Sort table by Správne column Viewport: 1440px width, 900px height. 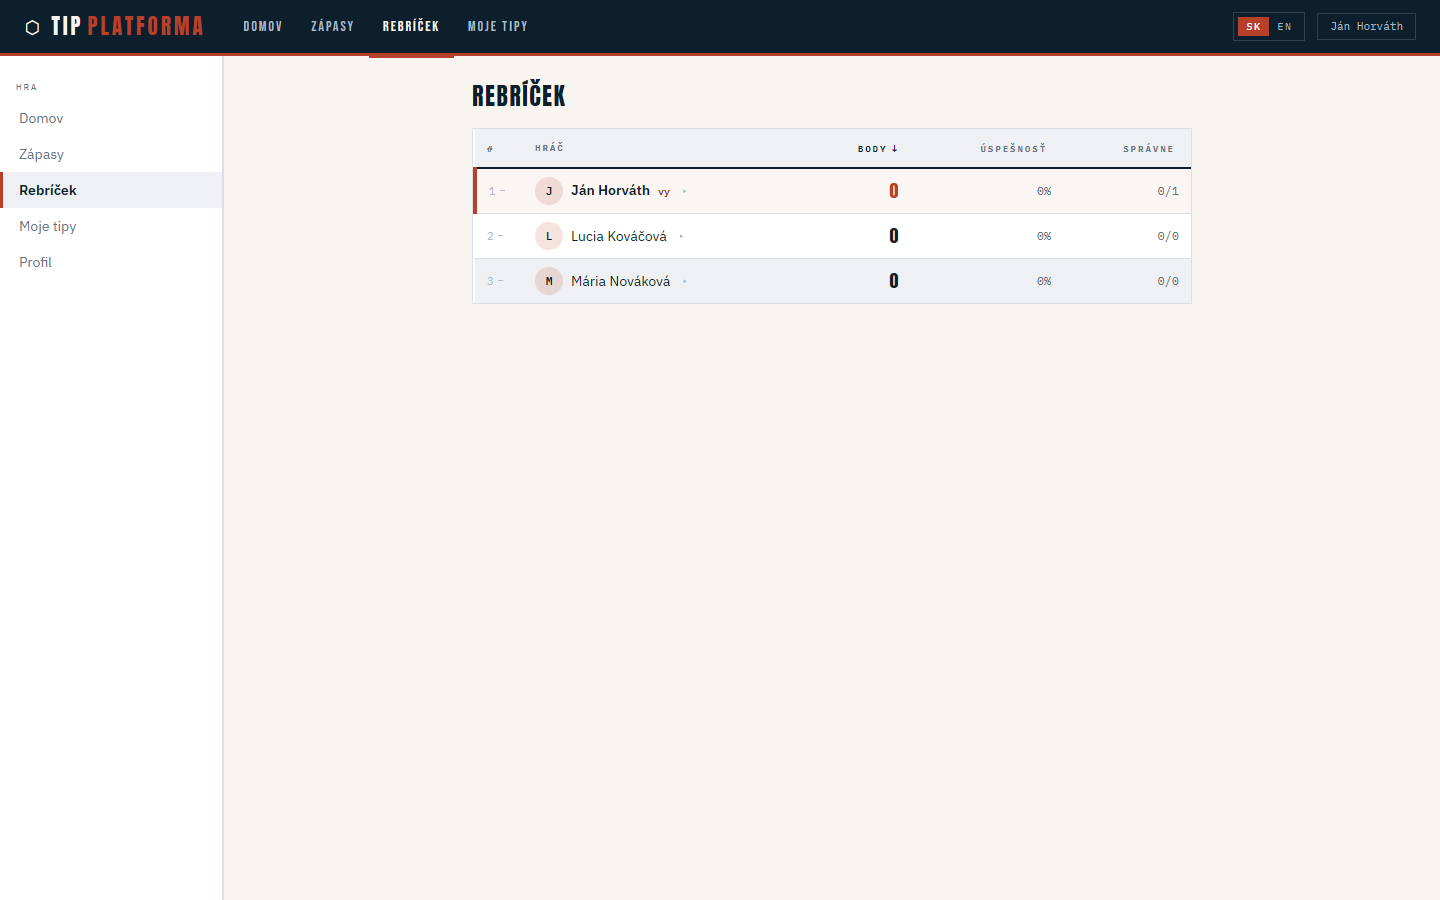point(1148,149)
